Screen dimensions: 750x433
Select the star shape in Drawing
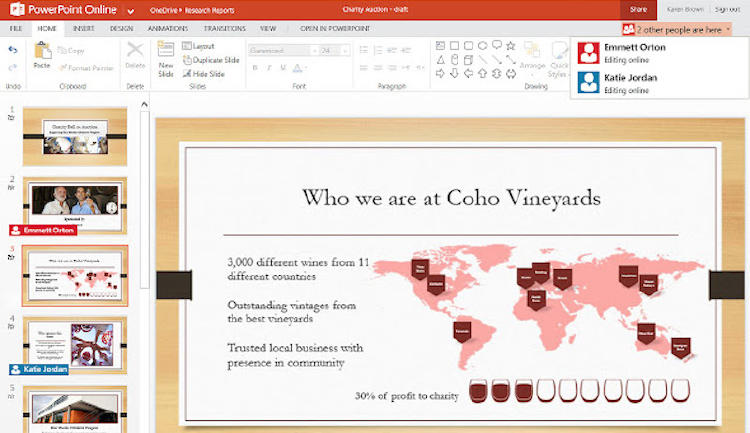510,45
